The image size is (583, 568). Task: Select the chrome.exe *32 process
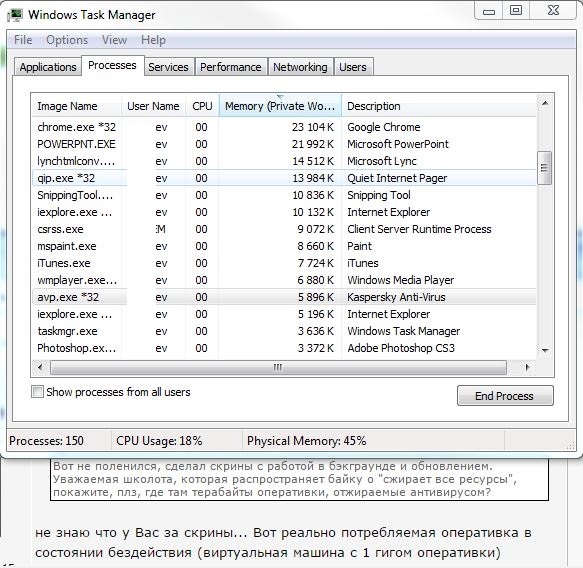click(284, 127)
